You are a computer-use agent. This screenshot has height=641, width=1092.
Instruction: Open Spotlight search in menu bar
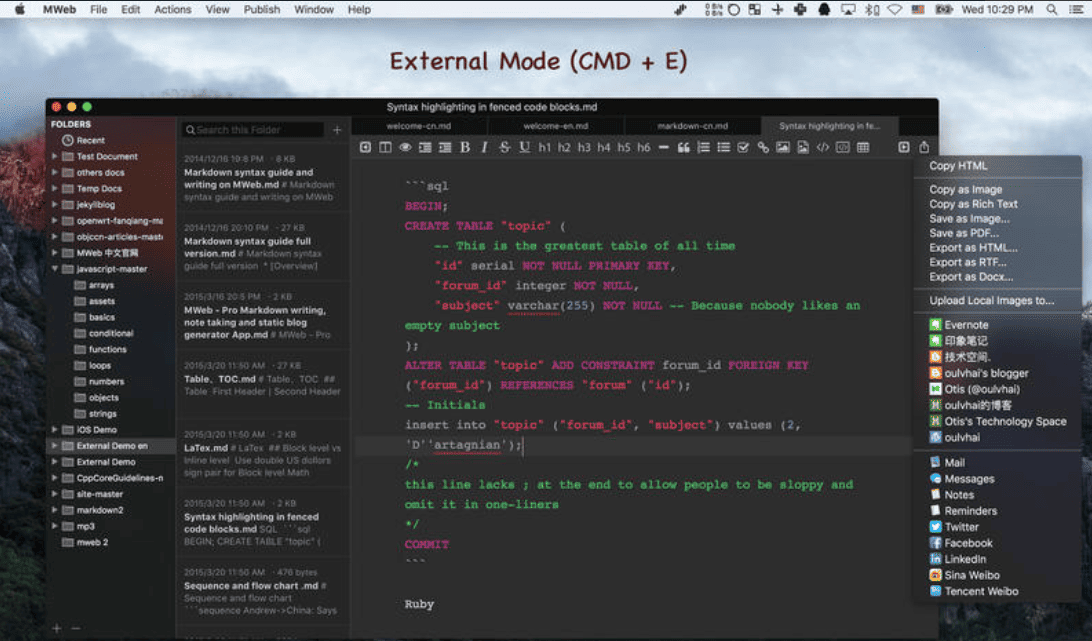coord(1052,10)
